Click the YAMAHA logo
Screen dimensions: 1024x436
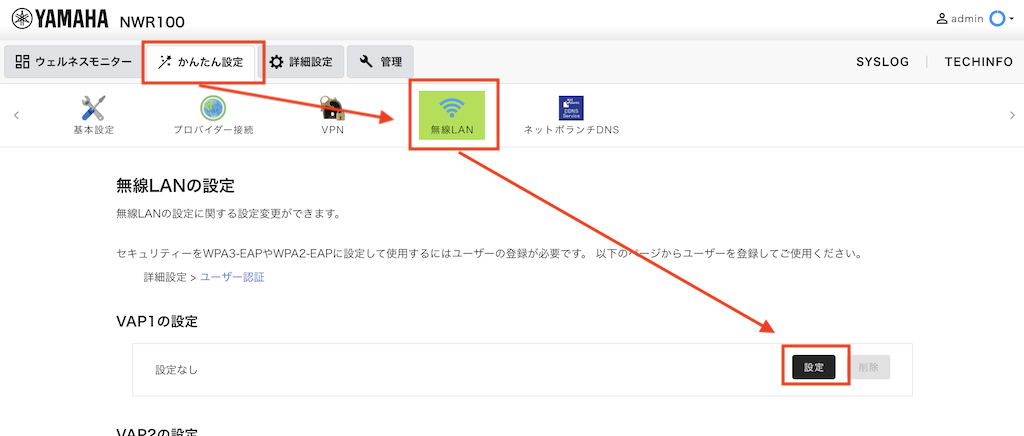click(x=62, y=19)
